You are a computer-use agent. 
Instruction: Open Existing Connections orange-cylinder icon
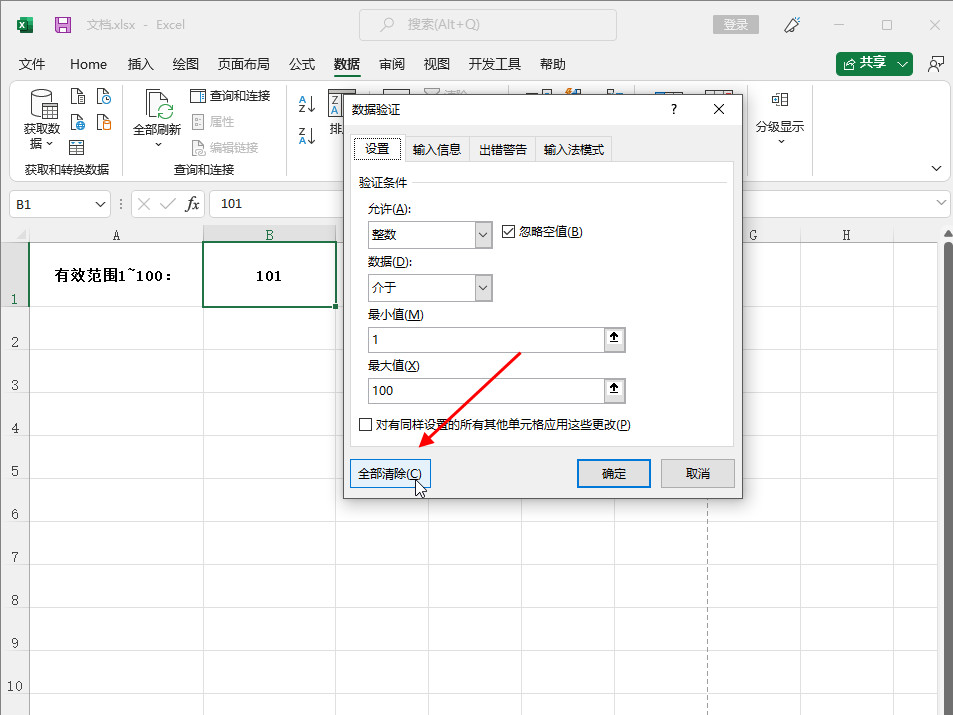104,122
